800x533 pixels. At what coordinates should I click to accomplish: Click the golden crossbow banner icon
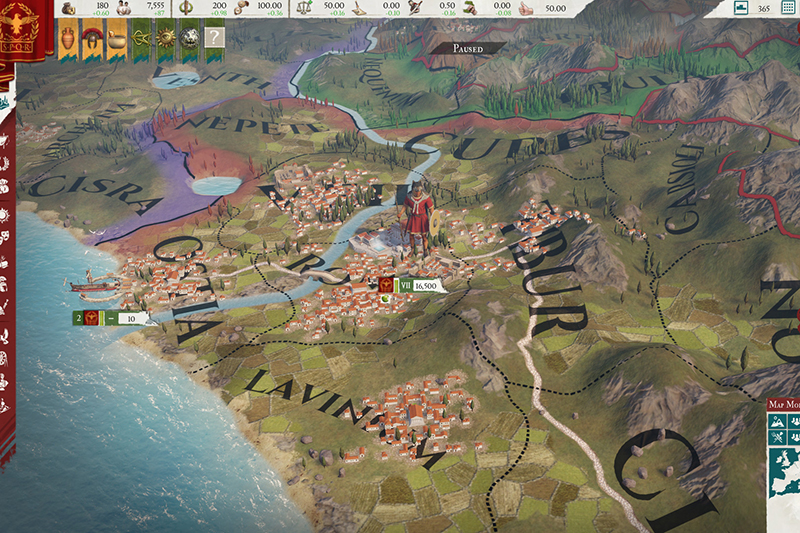141,39
